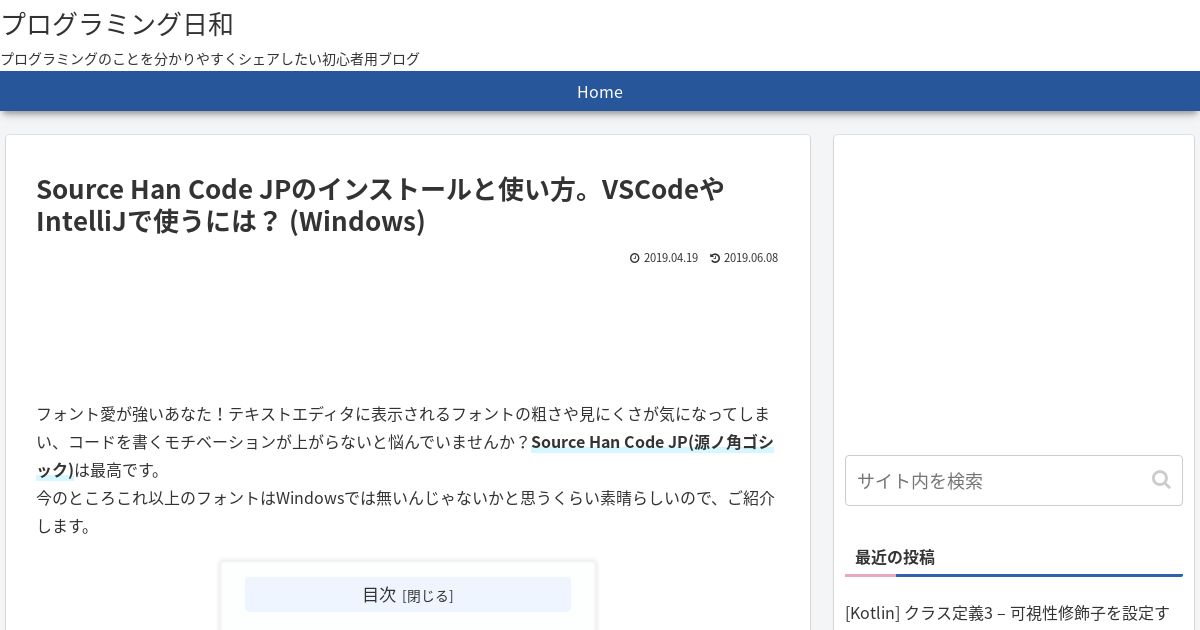1200x630 pixels.
Task: Collapse table of contents with 閉じる
Action: pyautogui.click(x=428, y=596)
